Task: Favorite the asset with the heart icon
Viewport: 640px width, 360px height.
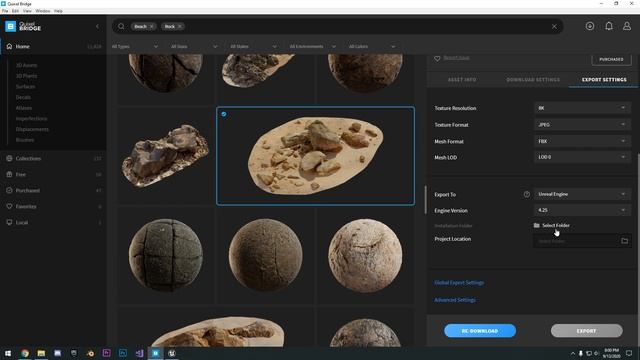Action: (437, 58)
